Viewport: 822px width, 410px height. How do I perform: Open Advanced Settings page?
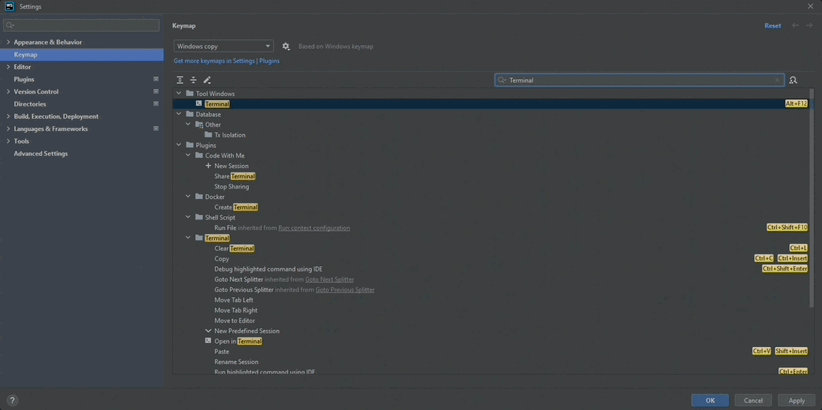[41, 154]
